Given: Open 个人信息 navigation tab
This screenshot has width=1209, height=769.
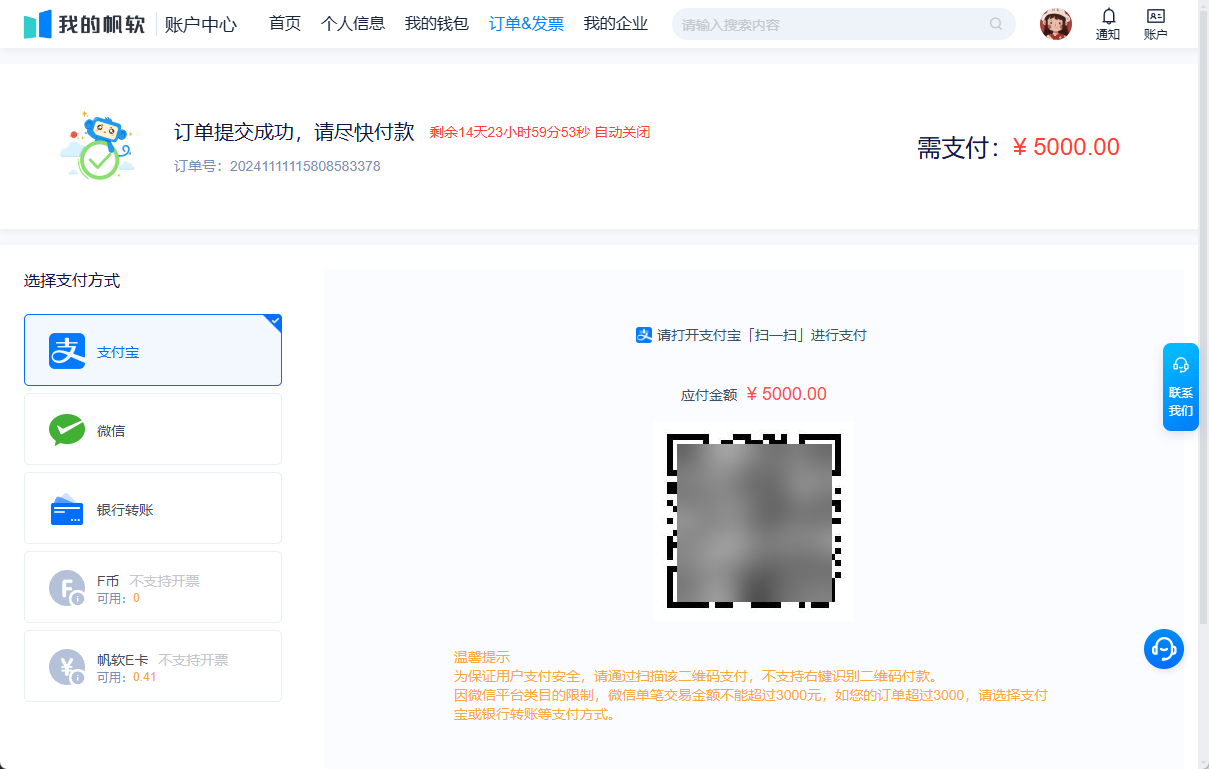Looking at the screenshot, I should pyautogui.click(x=353, y=24).
